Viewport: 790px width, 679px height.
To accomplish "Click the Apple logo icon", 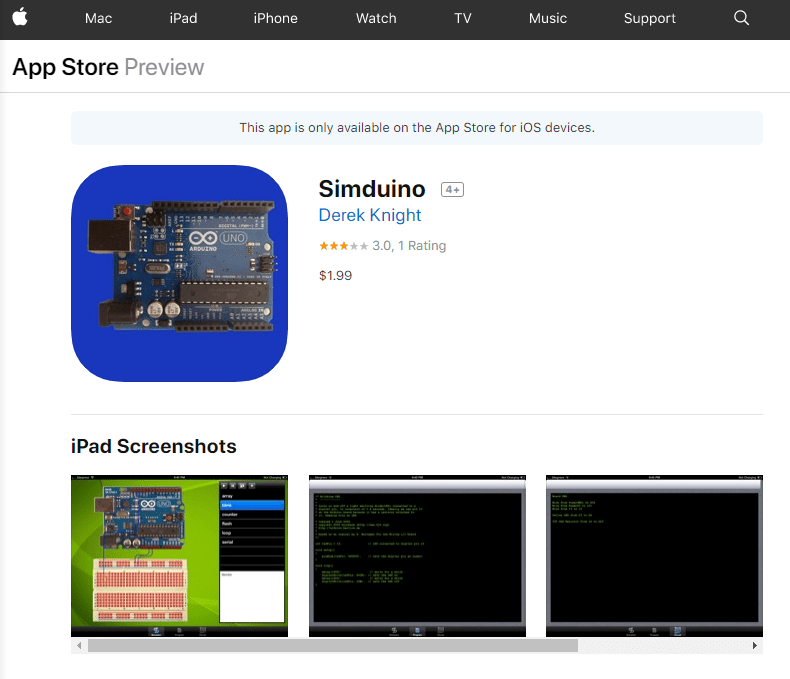I will click(x=20, y=18).
